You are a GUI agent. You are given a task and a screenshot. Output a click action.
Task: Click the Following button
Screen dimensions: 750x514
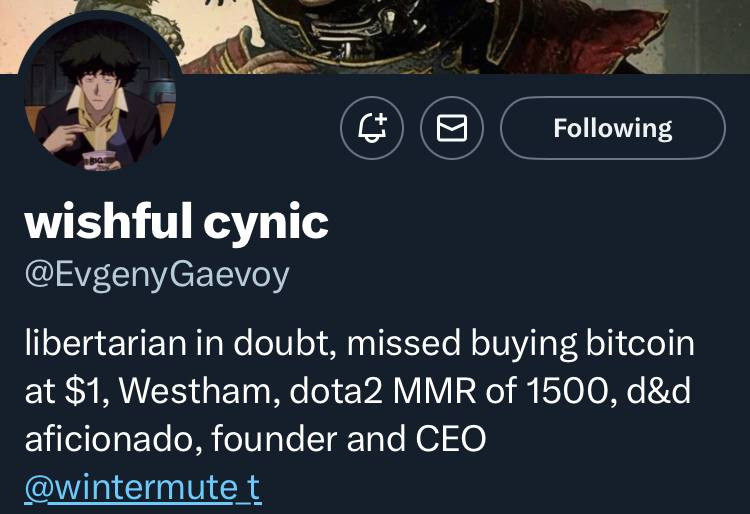(x=612, y=128)
